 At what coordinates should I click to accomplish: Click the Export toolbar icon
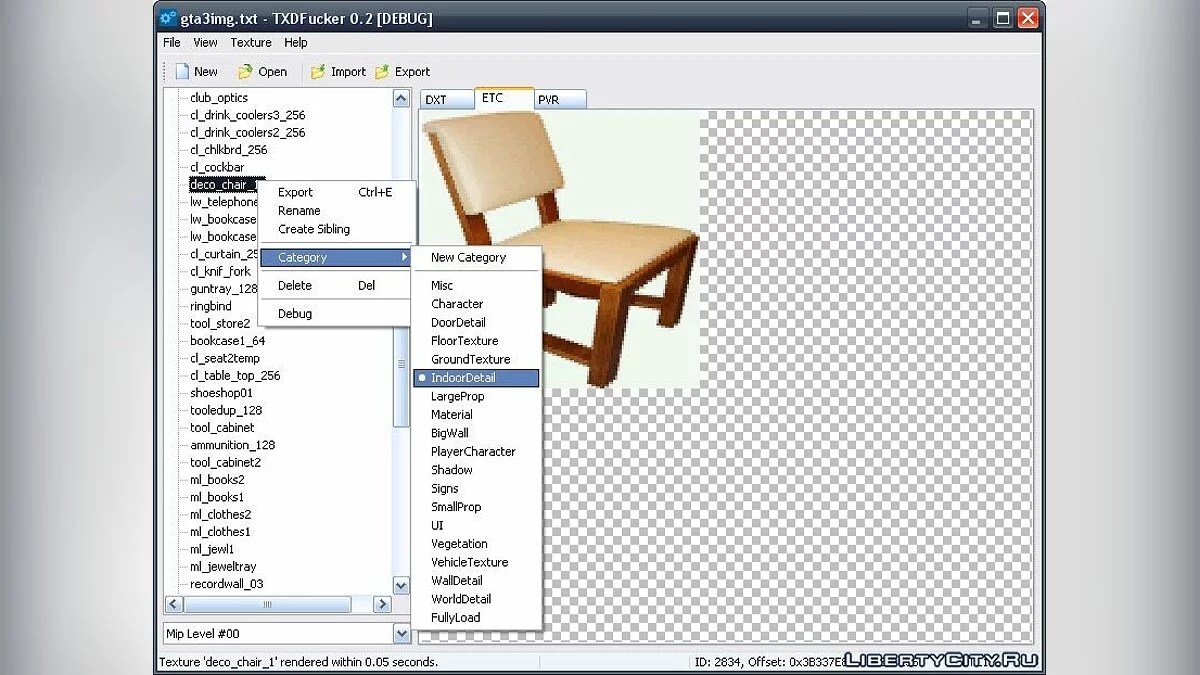coord(383,72)
